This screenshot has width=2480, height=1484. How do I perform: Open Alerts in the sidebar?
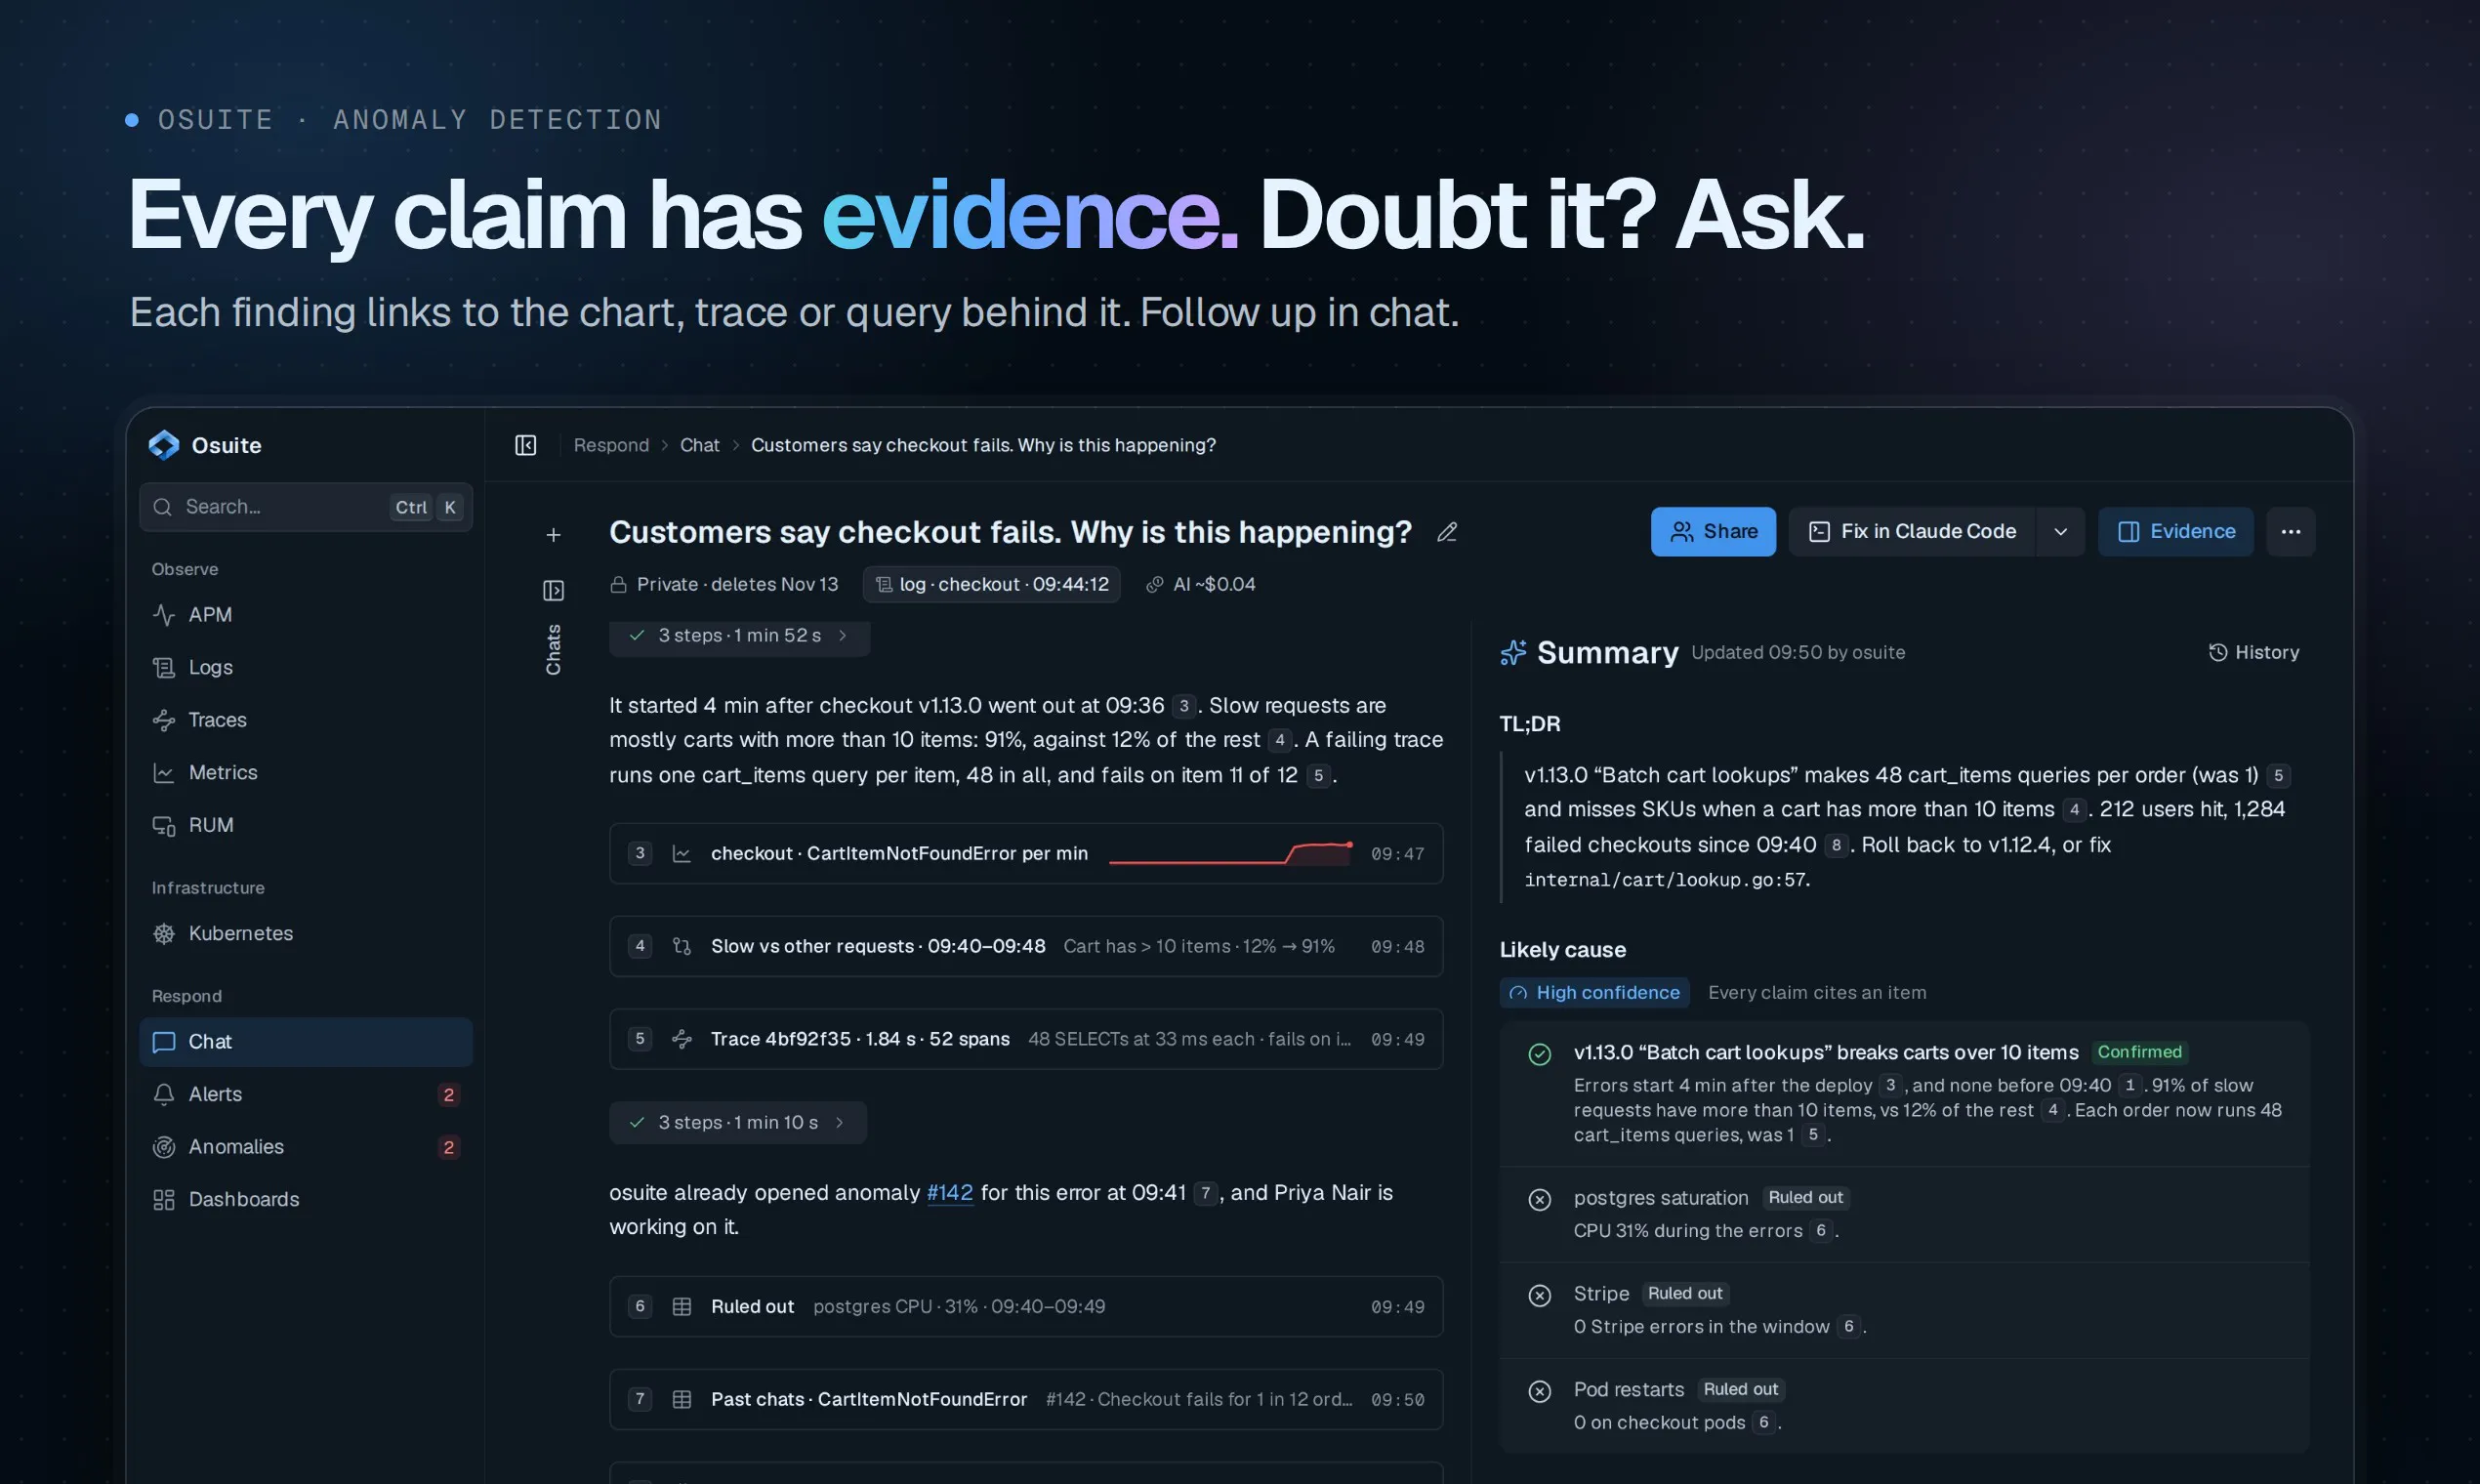(306, 1094)
